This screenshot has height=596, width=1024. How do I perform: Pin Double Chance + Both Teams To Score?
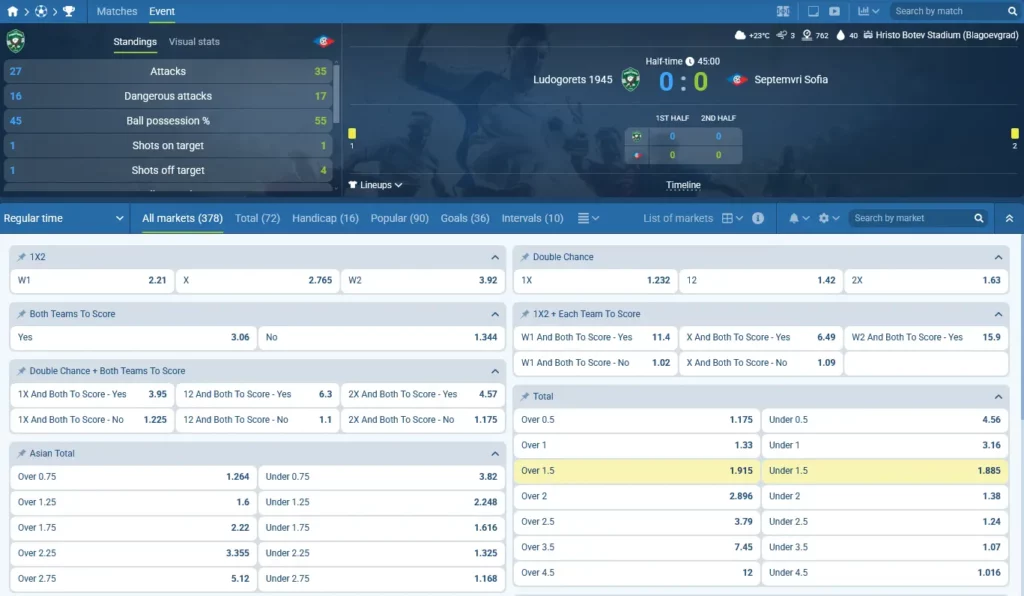tap(22, 371)
